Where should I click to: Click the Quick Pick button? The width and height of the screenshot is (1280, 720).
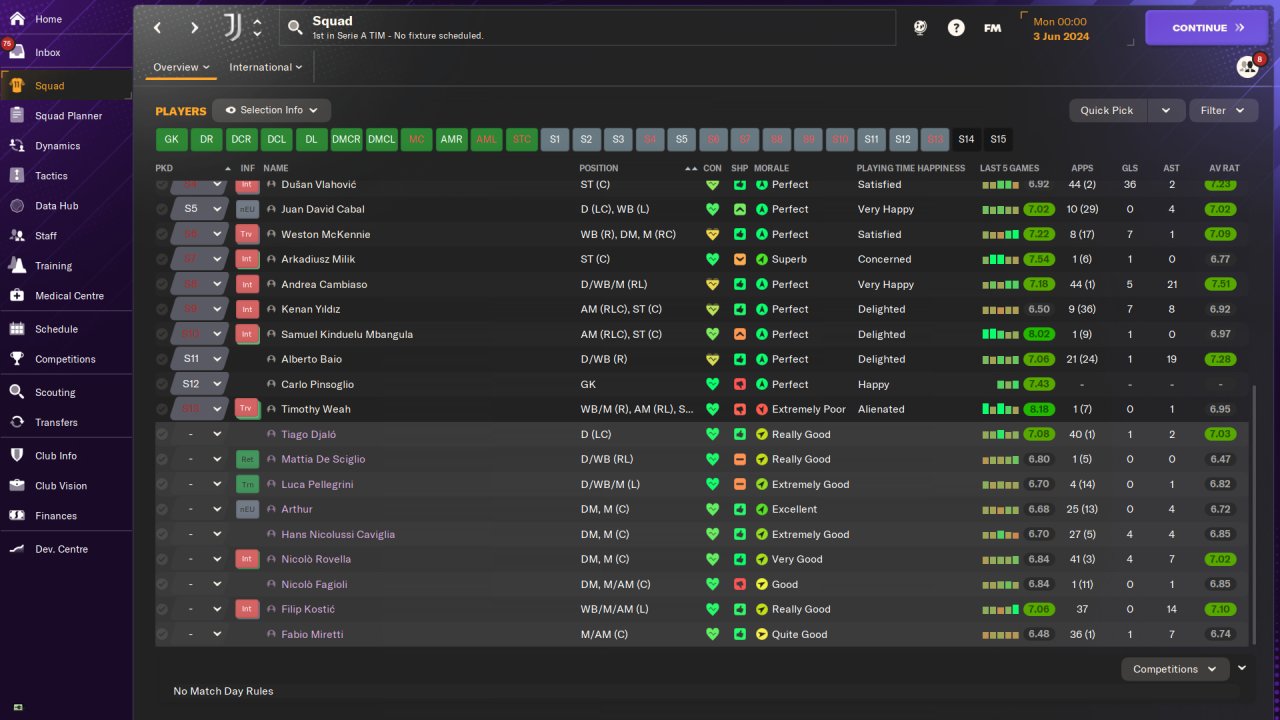(x=1107, y=110)
